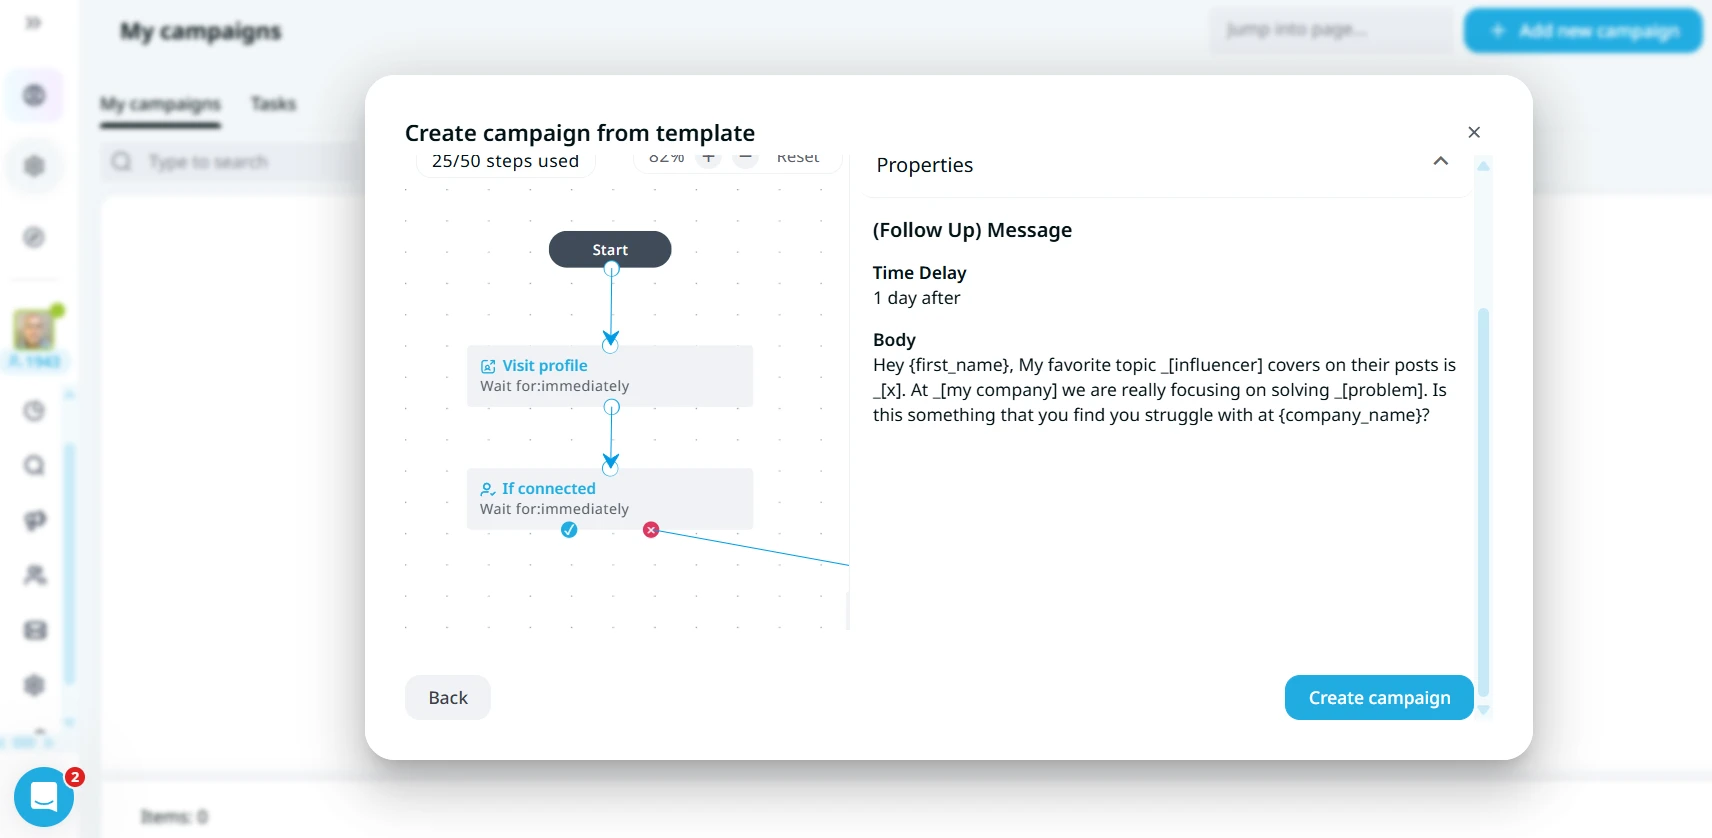Open the search sidebar icon
This screenshot has width=1712, height=838.
tap(34, 465)
